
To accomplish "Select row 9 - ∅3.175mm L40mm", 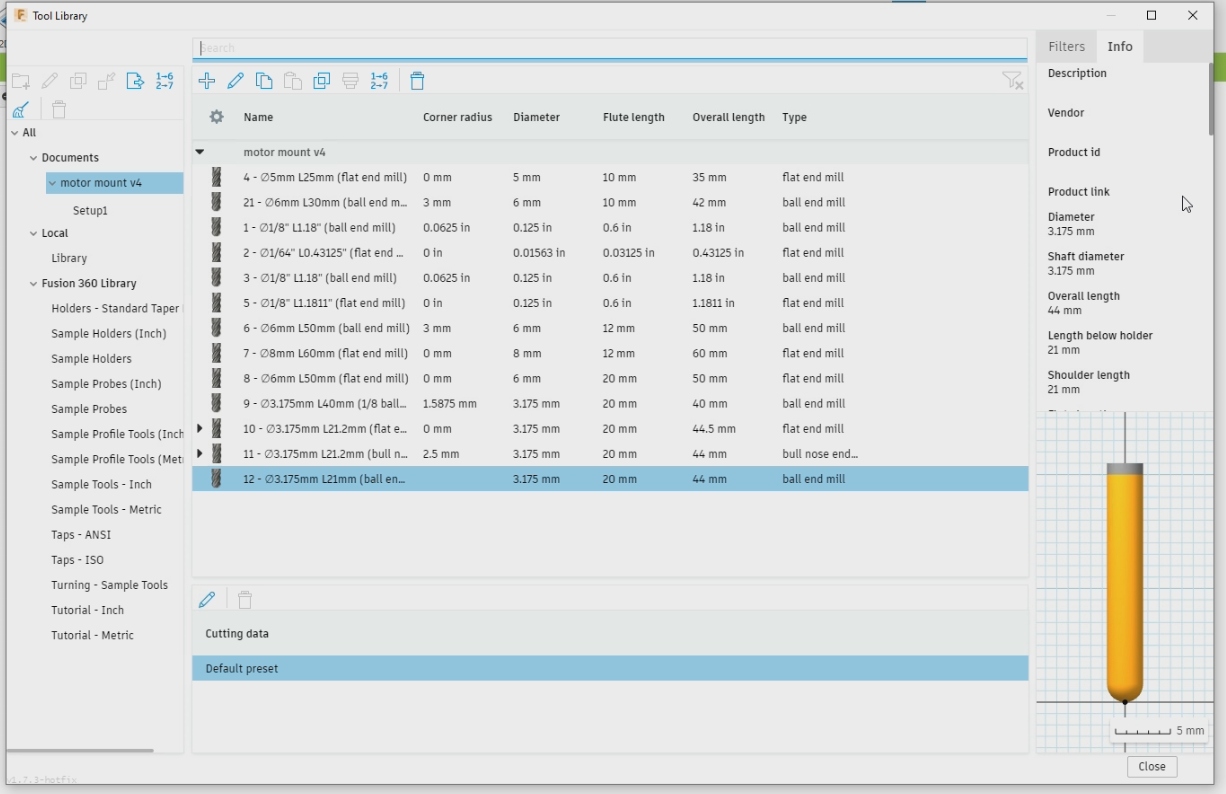I will click(x=610, y=403).
